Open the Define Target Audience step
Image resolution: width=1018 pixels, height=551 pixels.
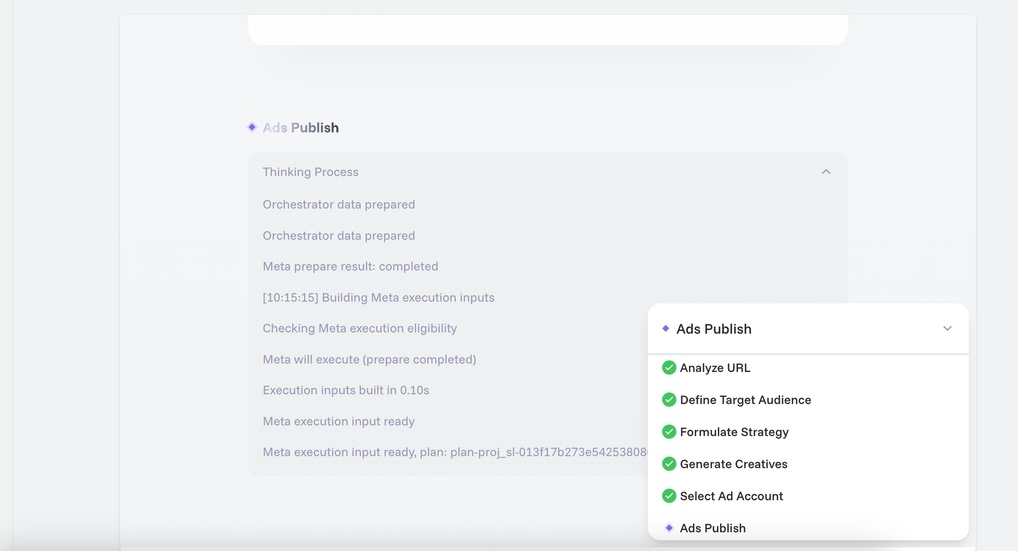pyautogui.click(x=745, y=400)
